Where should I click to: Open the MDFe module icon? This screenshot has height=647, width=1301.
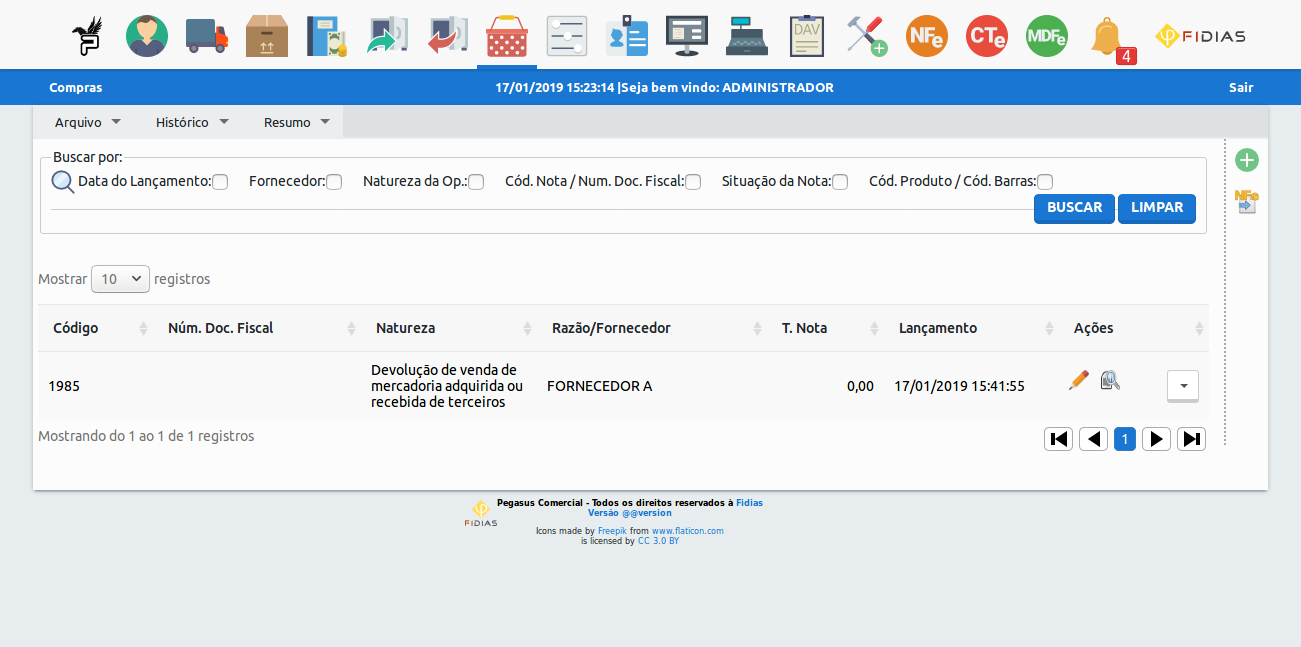point(1046,34)
